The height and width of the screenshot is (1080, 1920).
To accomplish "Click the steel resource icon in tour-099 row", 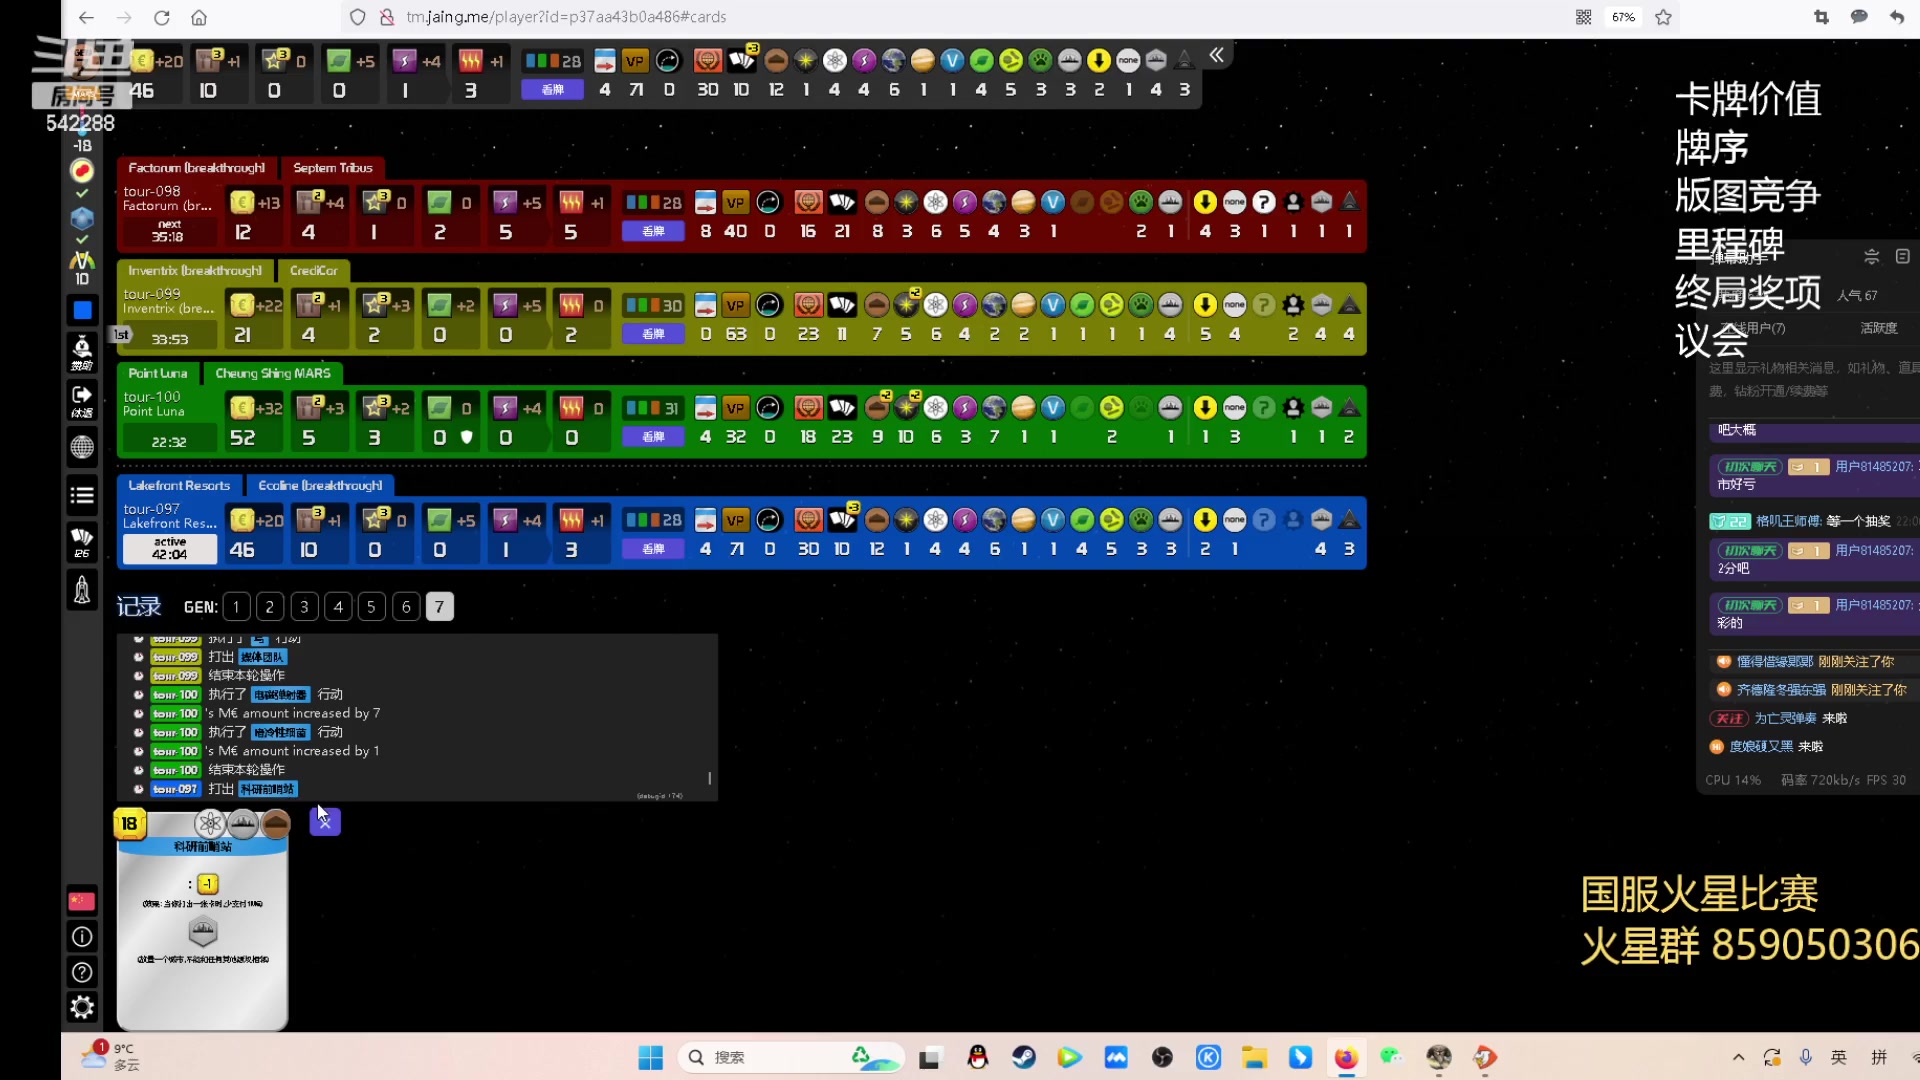I will click(x=308, y=306).
